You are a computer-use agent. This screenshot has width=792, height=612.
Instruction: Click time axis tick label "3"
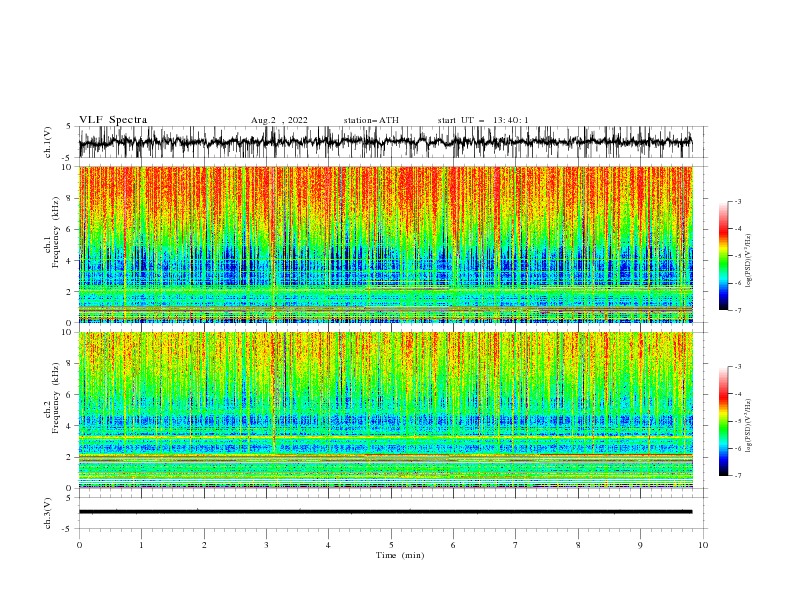[266, 545]
